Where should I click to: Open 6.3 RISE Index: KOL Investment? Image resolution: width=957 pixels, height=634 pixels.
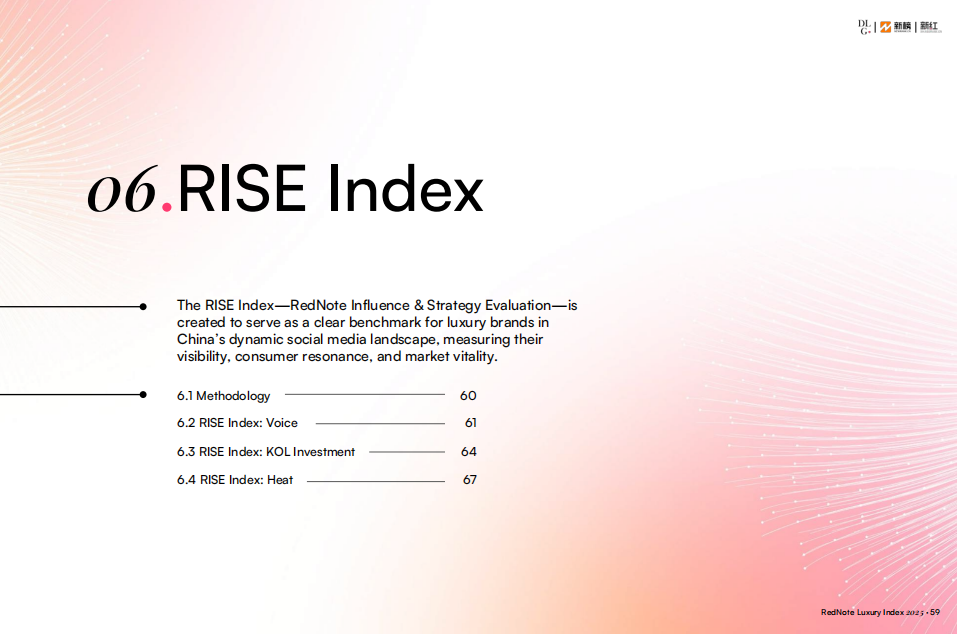[x=266, y=452]
